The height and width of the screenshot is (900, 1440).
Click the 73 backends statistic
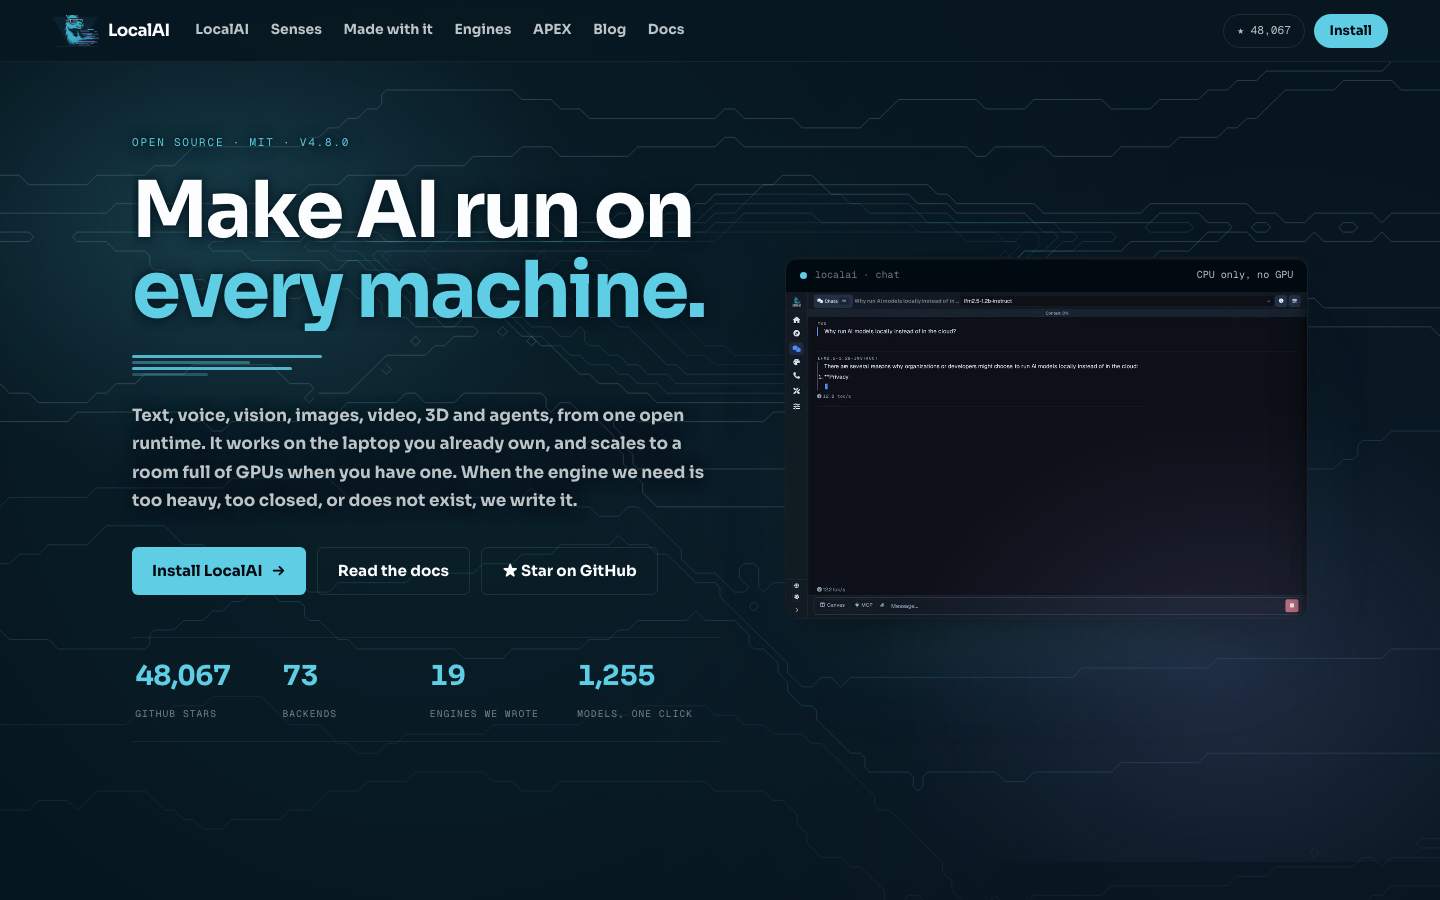(309, 690)
